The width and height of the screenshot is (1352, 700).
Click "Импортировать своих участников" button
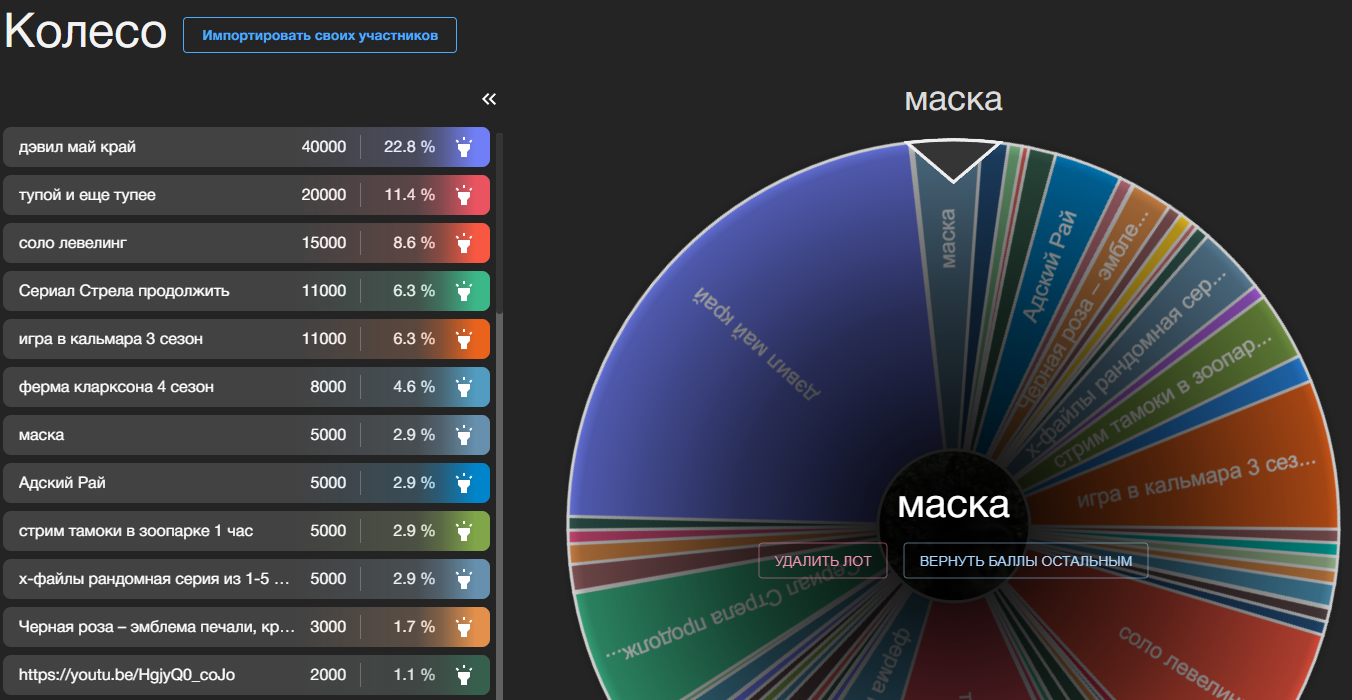pos(320,35)
